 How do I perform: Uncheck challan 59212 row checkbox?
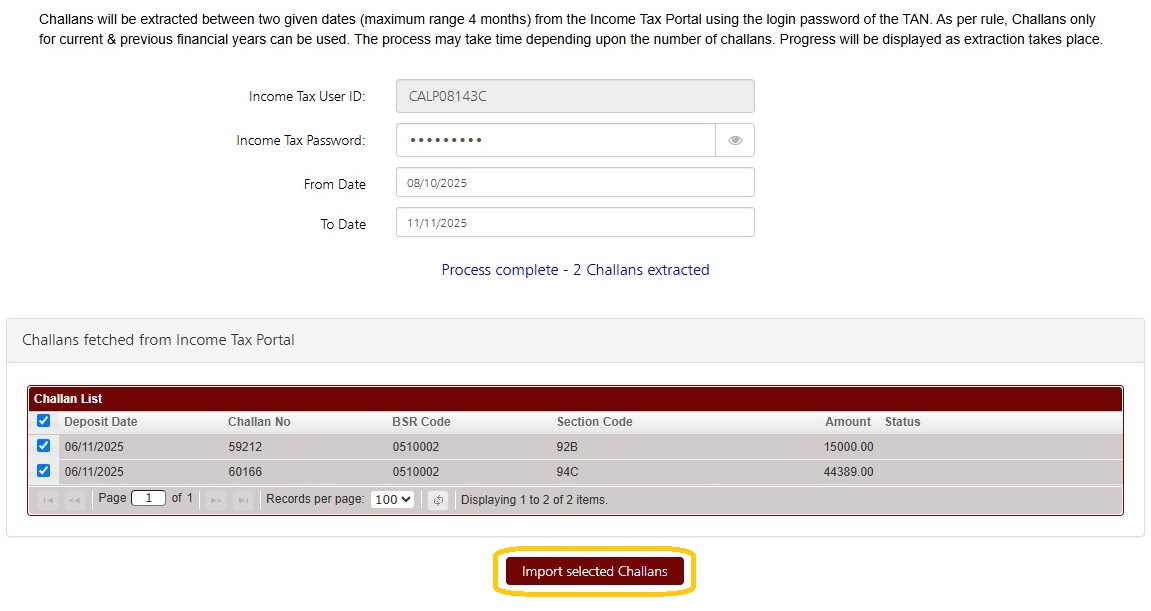pyautogui.click(x=43, y=446)
